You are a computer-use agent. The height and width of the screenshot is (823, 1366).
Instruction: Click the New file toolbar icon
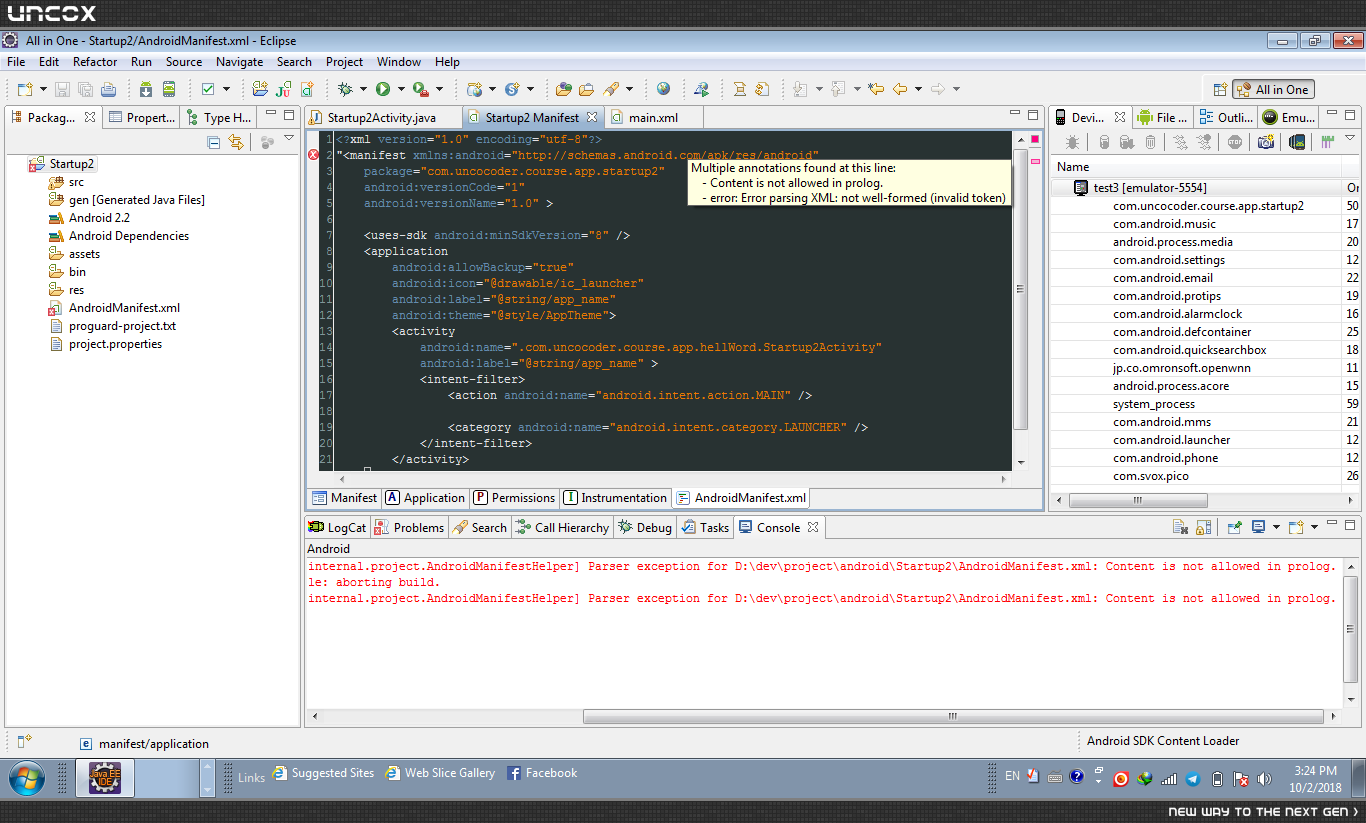tap(25, 89)
